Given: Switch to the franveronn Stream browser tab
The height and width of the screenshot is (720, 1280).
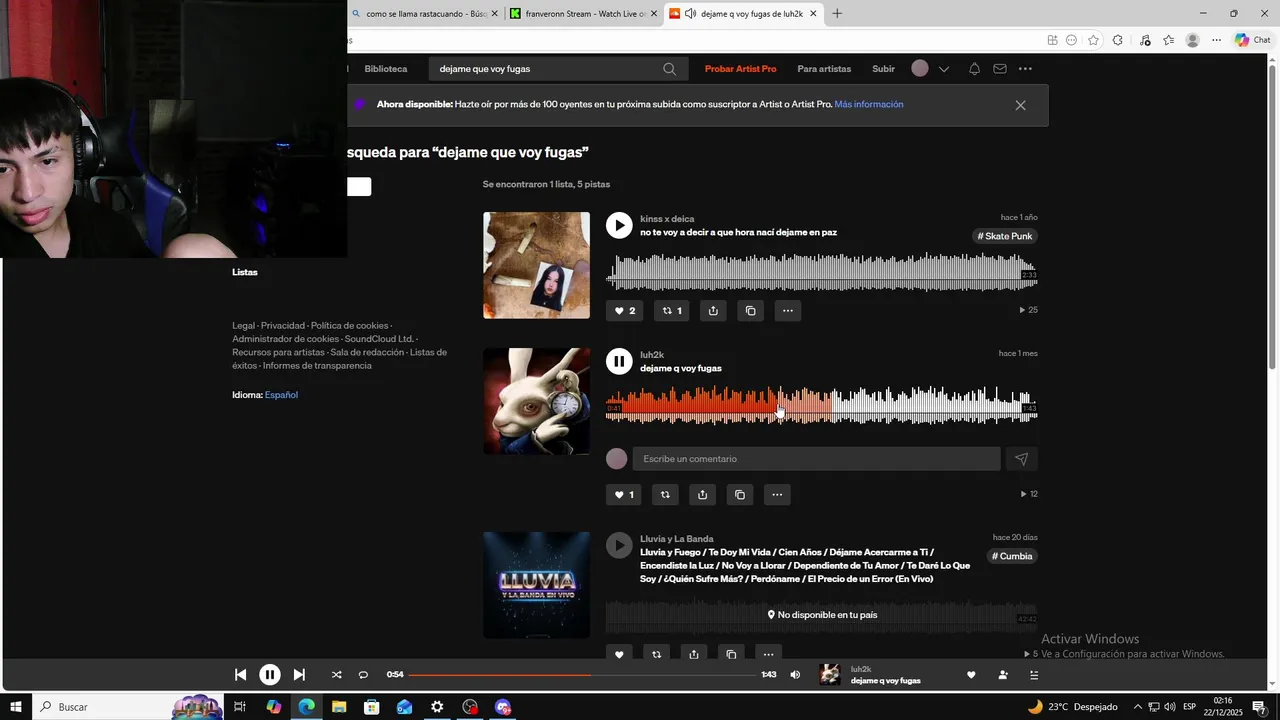Looking at the screenshot, I should (x=585, y=14).
